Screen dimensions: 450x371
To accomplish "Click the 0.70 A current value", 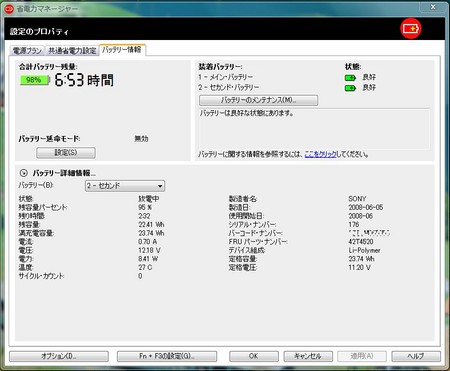I will 148,242.
